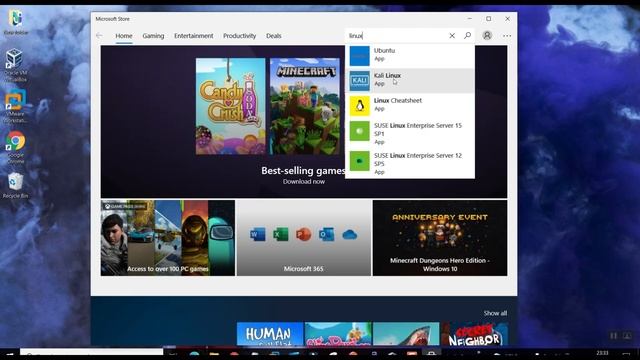This screenshot has height=360, width=640.
Task: Open the Deals tab
Action: click(273, 36)
